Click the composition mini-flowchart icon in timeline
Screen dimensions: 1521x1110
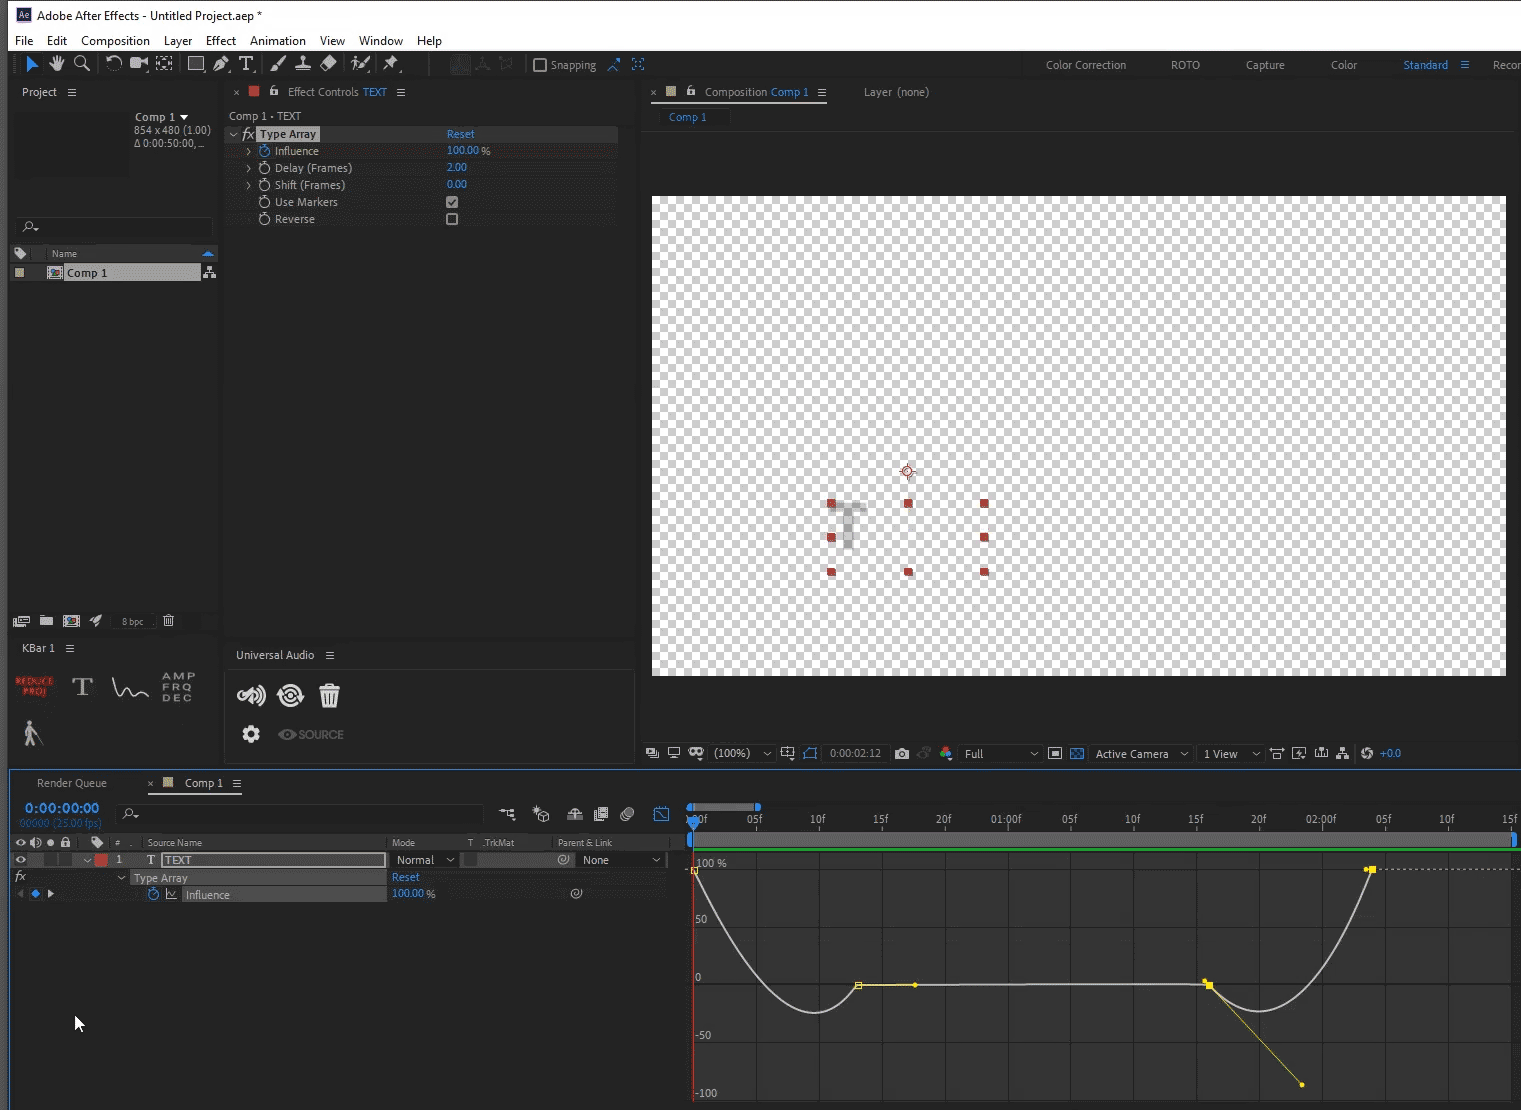pyautogui.click(x=507, y=814)
